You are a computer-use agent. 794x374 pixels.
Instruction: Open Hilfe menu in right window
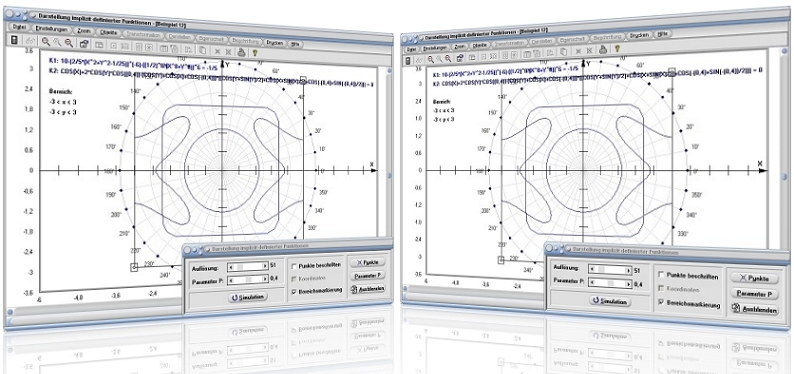tap(662, 34)
